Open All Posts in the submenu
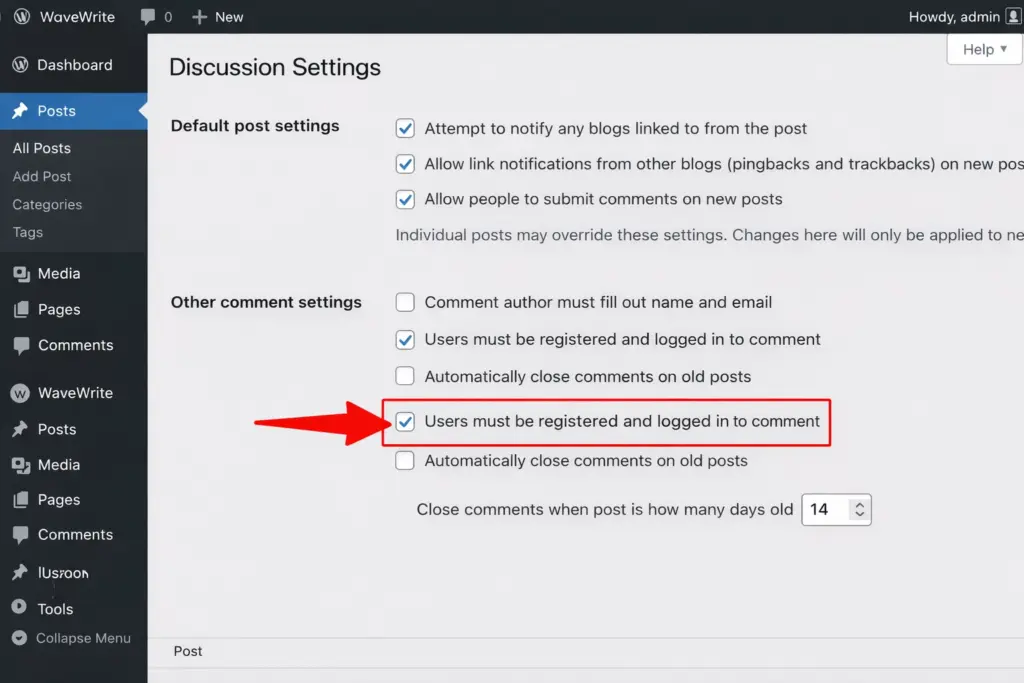Viewport: 1024px width, 683px height. pyautogui.click(x=42, y=148)
